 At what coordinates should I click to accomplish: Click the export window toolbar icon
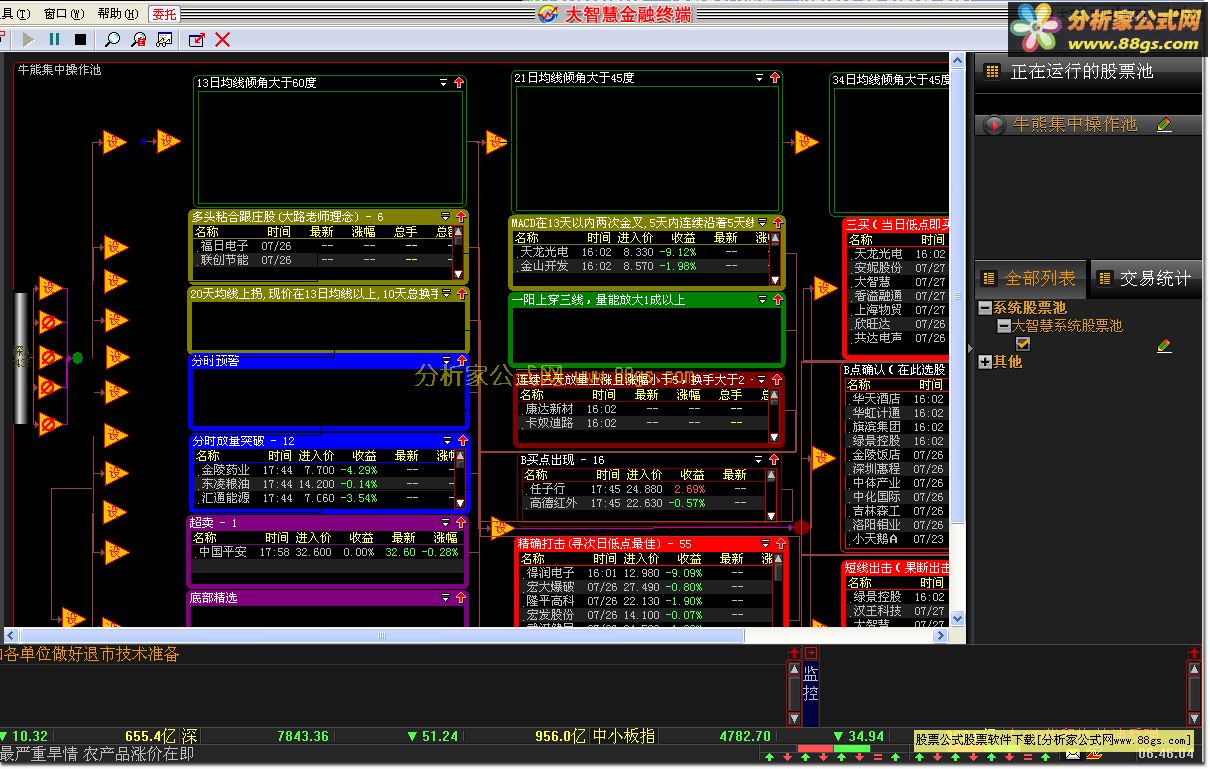point(197,40)
